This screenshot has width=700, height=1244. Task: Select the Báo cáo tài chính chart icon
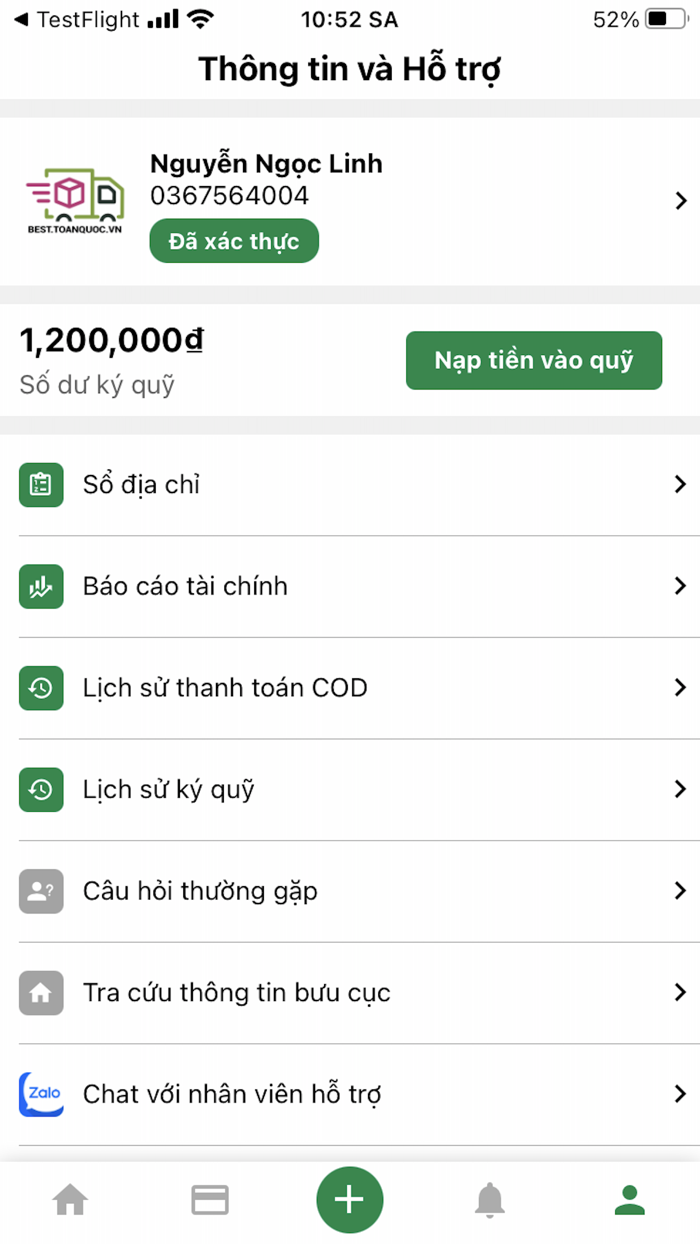point(41,587)
